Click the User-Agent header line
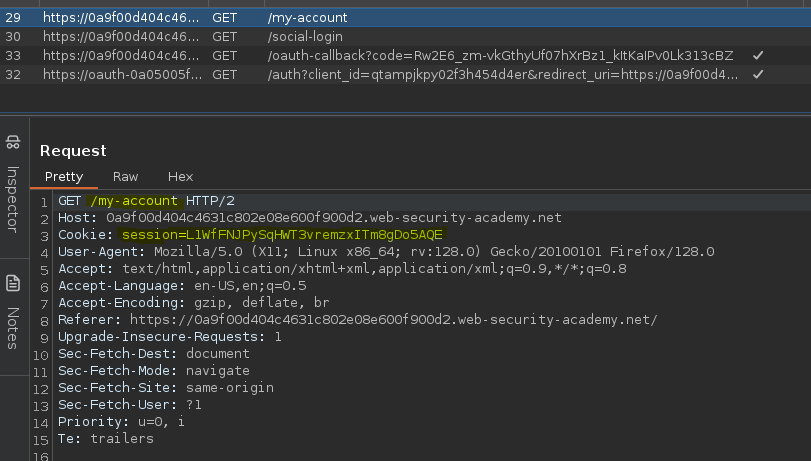 pyautogui.click(x=386, y=252)
